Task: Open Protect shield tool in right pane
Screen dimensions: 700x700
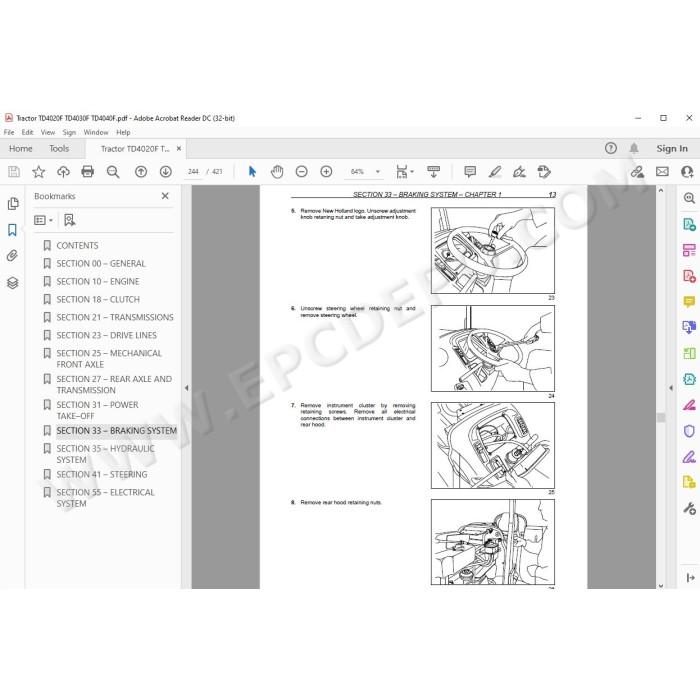Action: [x=689, y=431]
